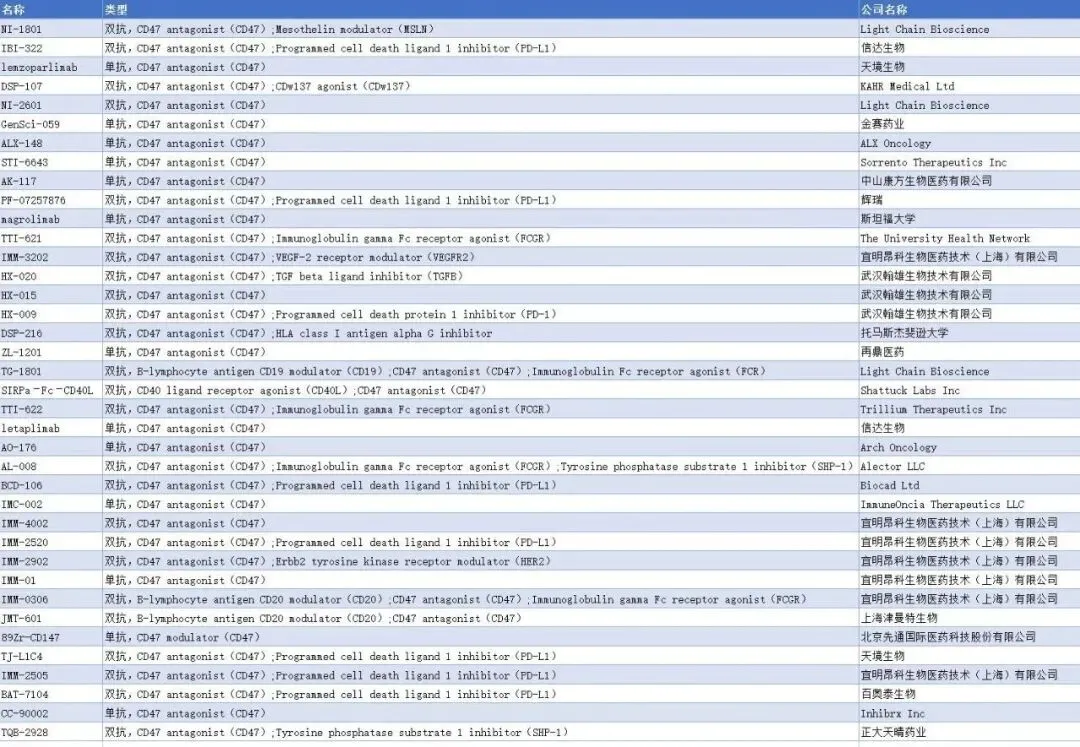Select the IMM-2520 name cell

(x=51, y=543)
